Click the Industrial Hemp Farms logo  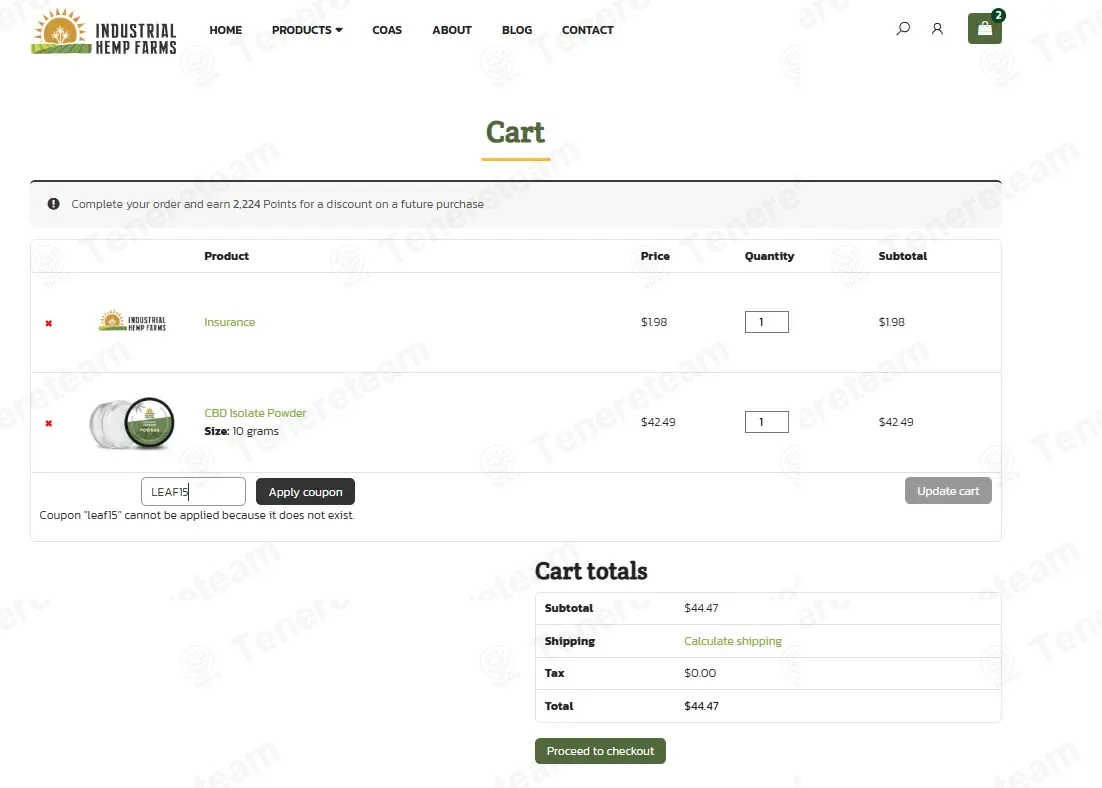(x=104, y=32)
